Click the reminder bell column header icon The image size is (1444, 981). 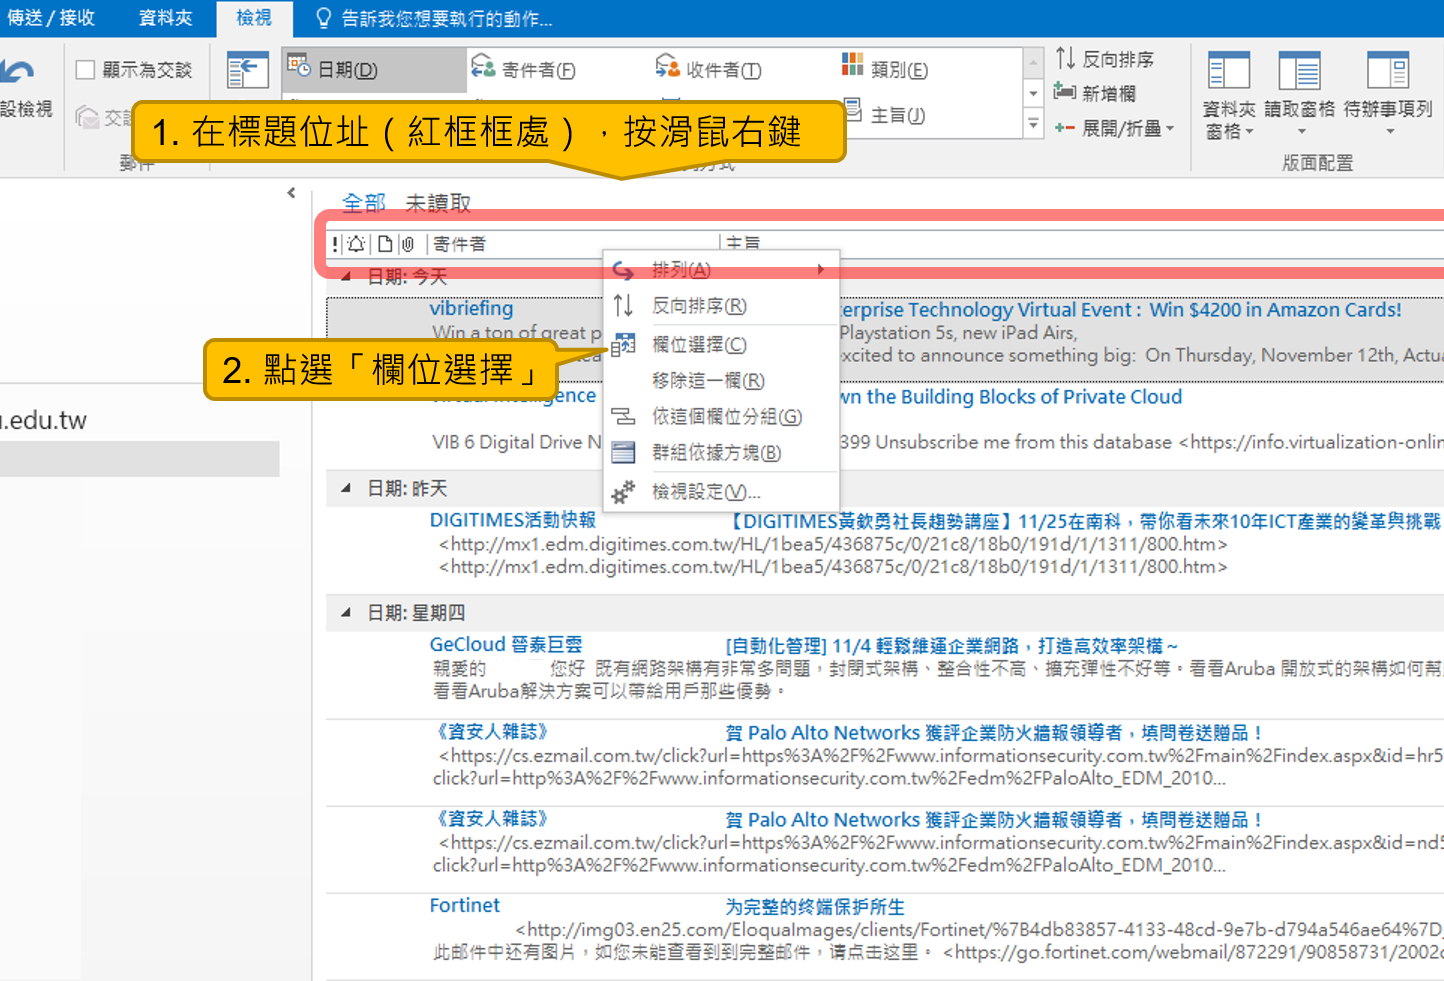tap(356, 244)
